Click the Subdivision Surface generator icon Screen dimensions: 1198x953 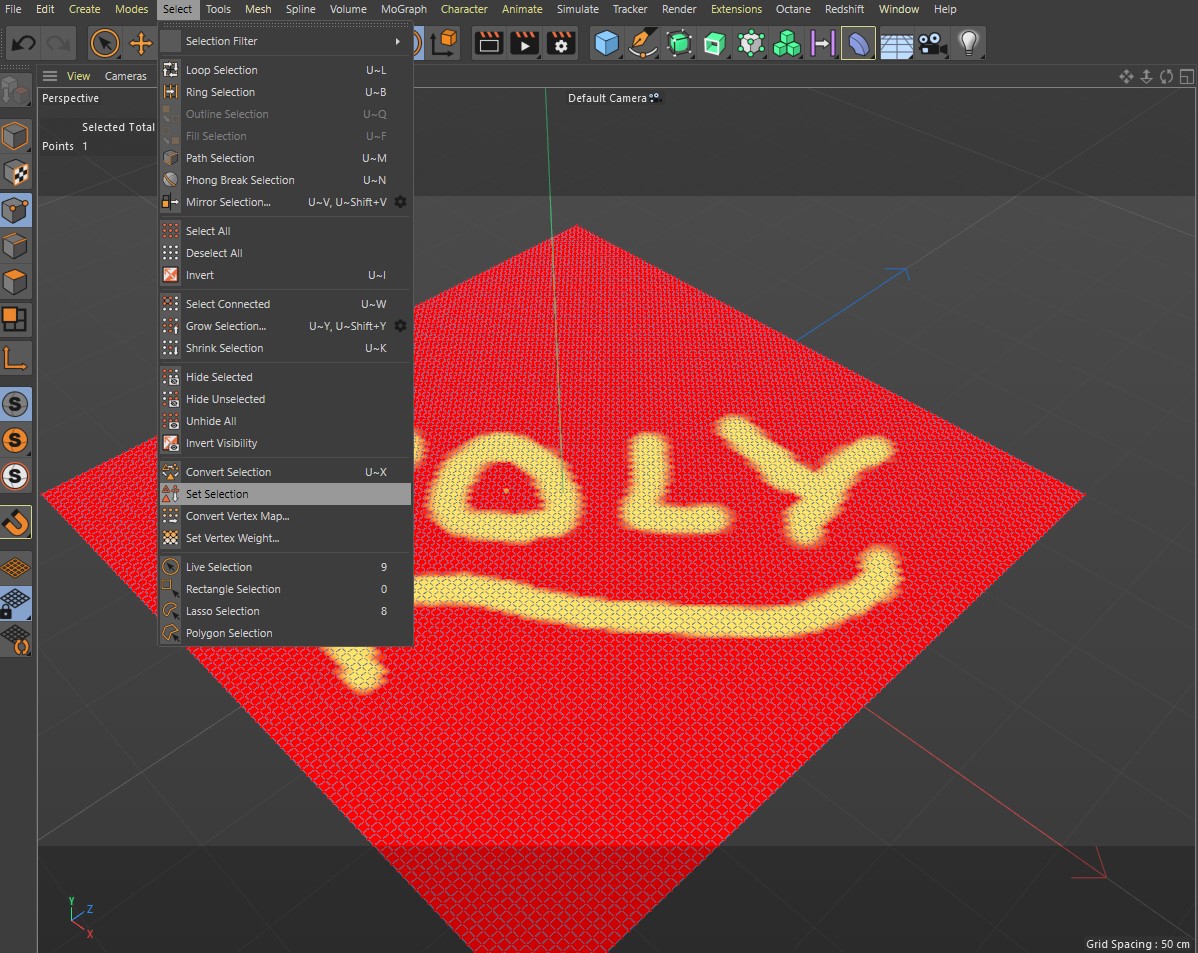tap(678, 43)
